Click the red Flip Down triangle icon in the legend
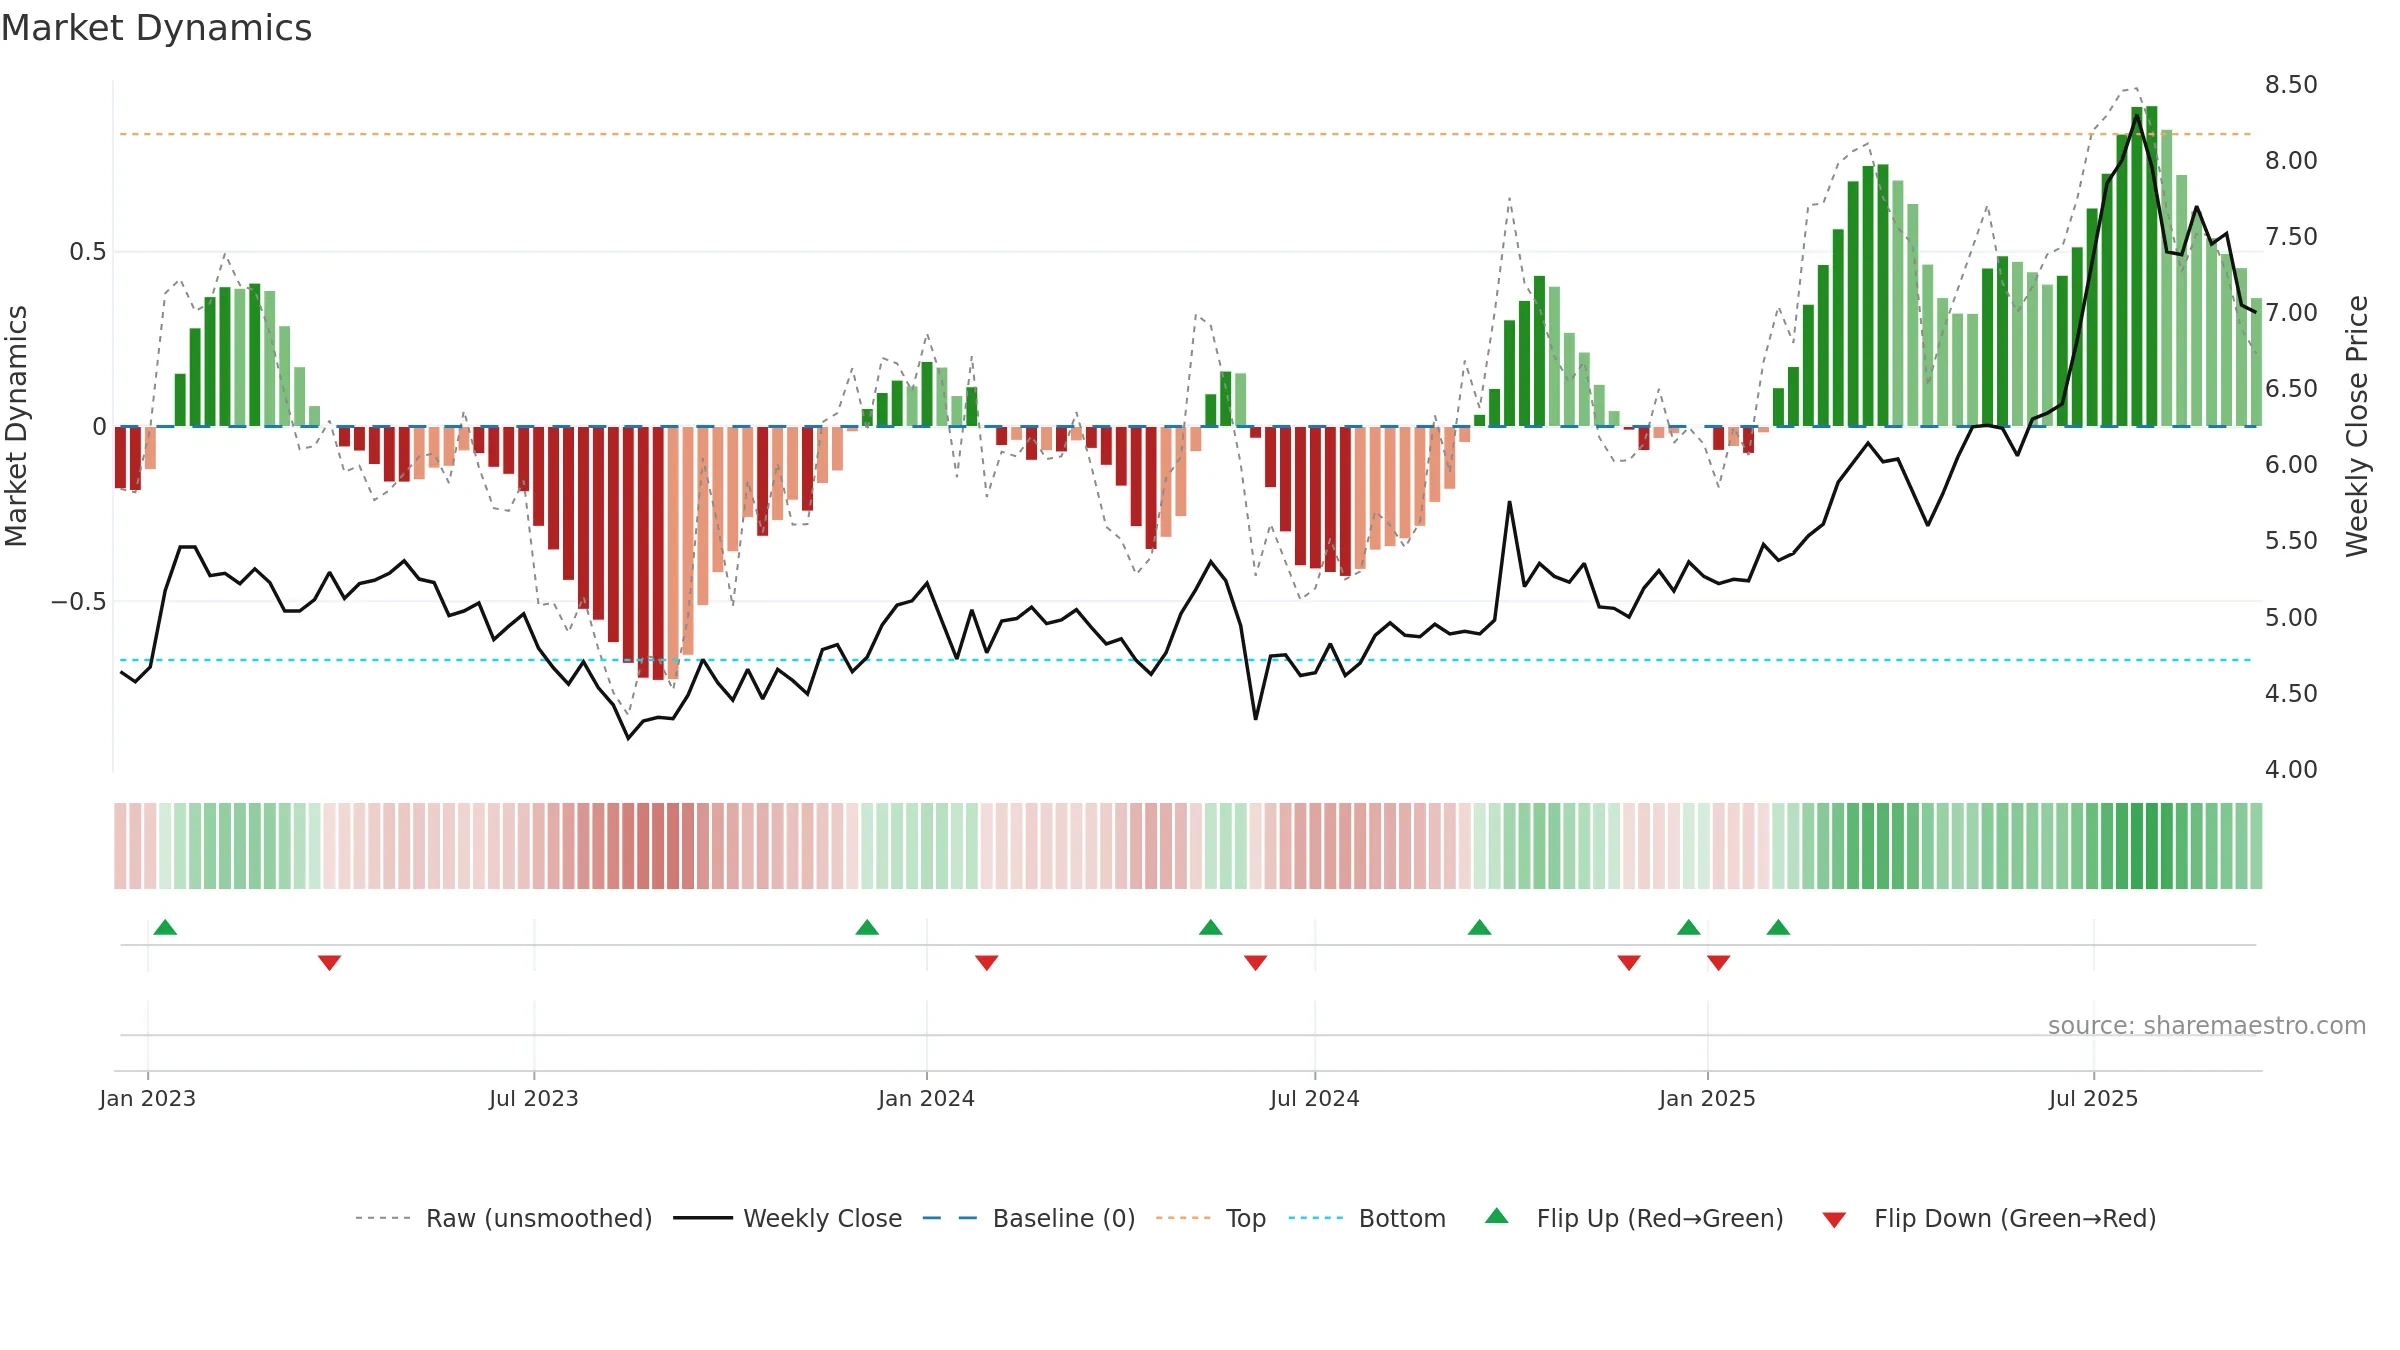The image size is (2400, 1350). (x=1834, y=1220)
